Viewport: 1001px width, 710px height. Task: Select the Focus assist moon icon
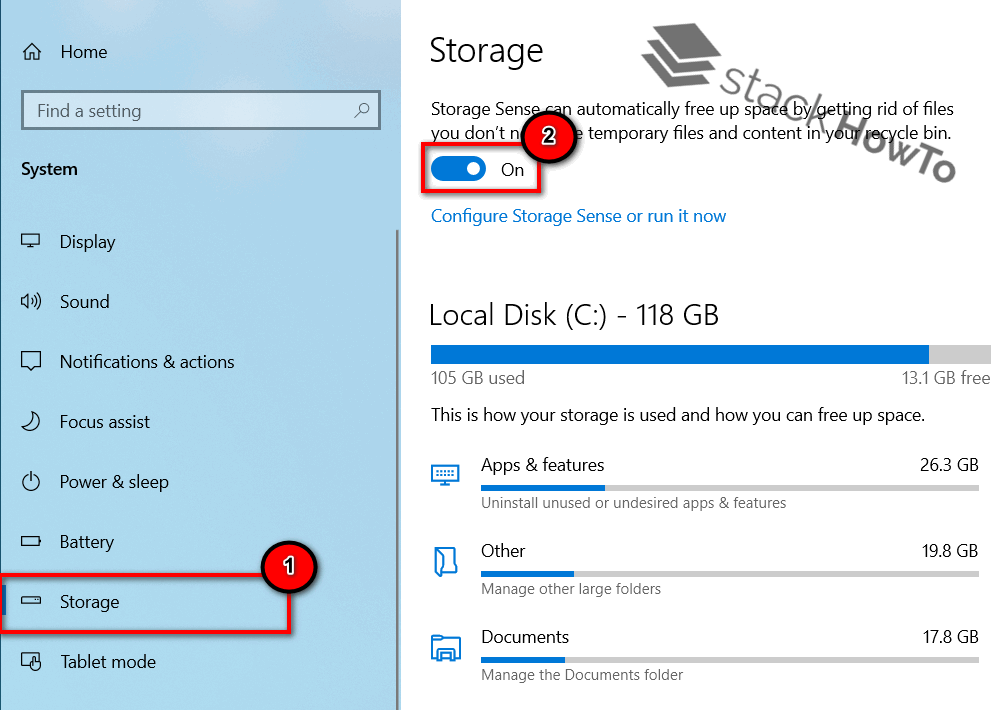(31, 422)
